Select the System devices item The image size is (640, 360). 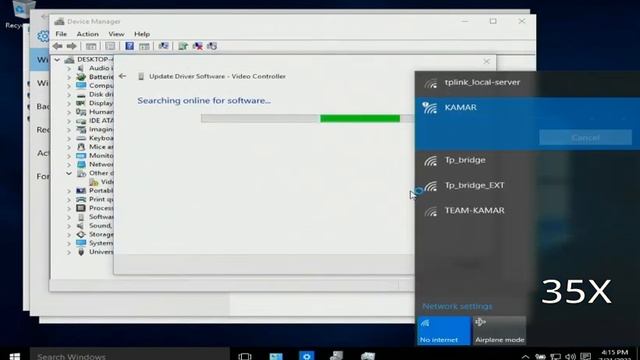pyautogui.click(x=101, y=243)
